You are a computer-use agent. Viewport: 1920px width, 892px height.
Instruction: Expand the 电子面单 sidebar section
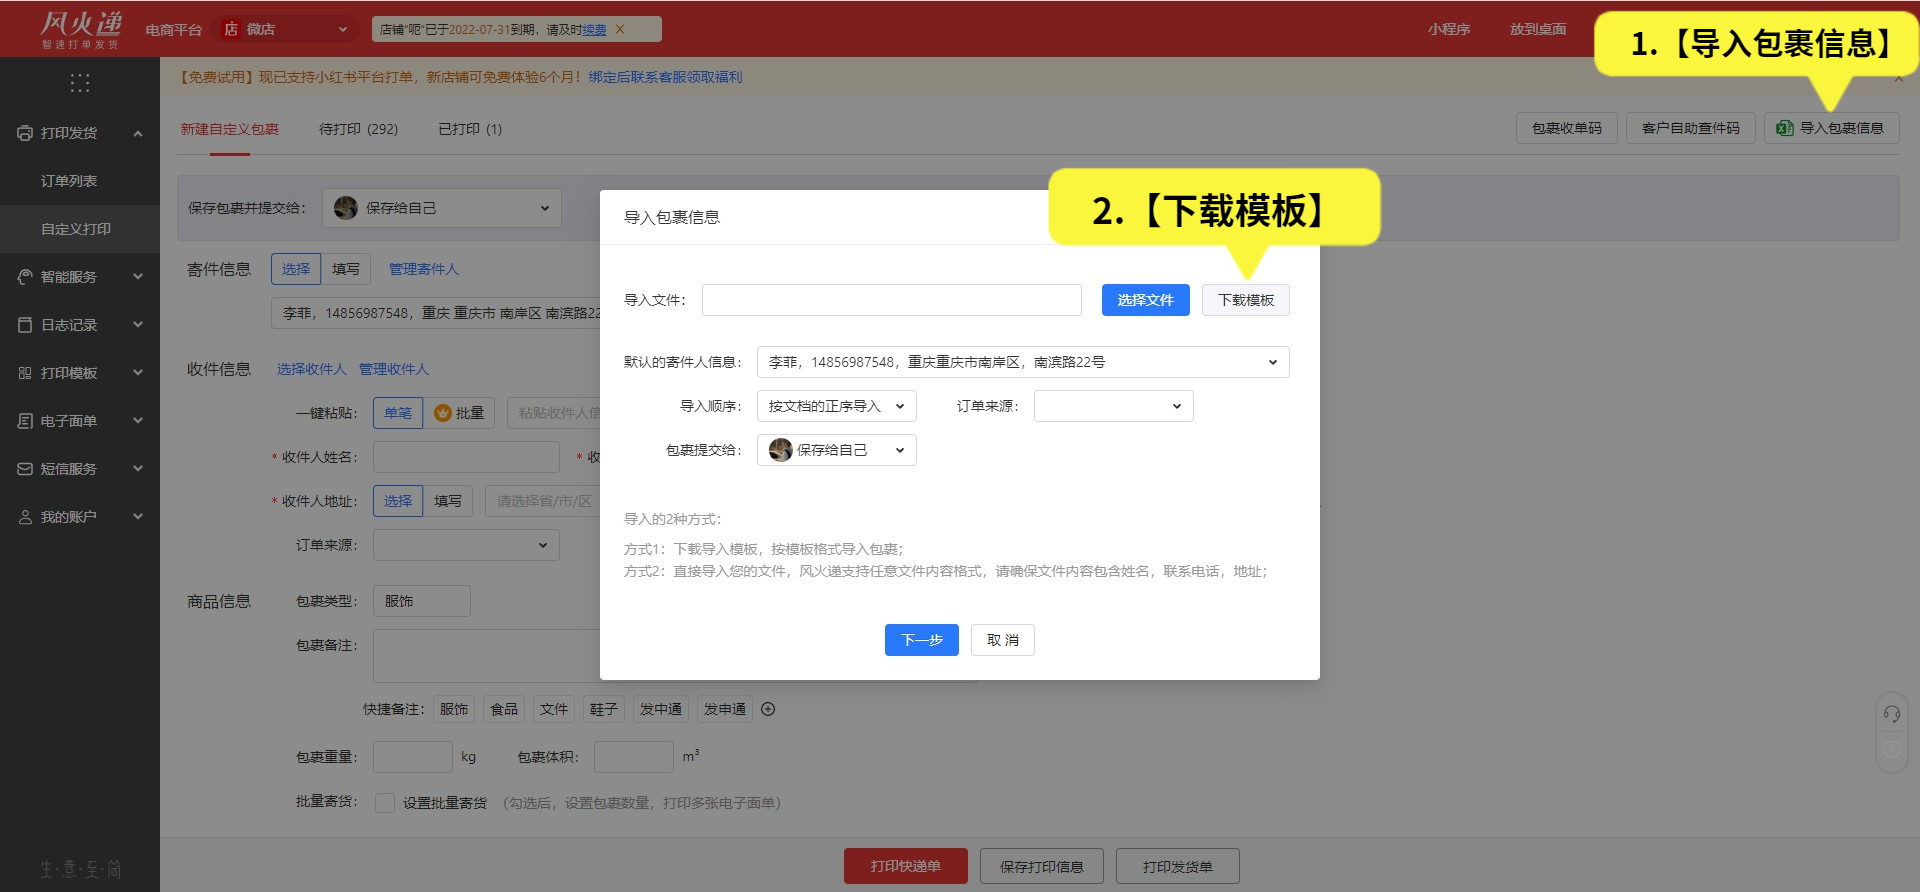(138, 421)
